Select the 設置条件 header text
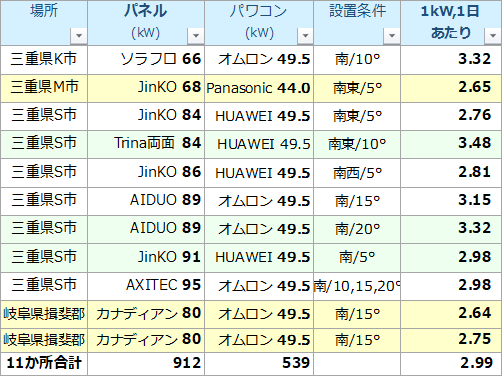Screen dimensions: 503x377 pos(357,11)
